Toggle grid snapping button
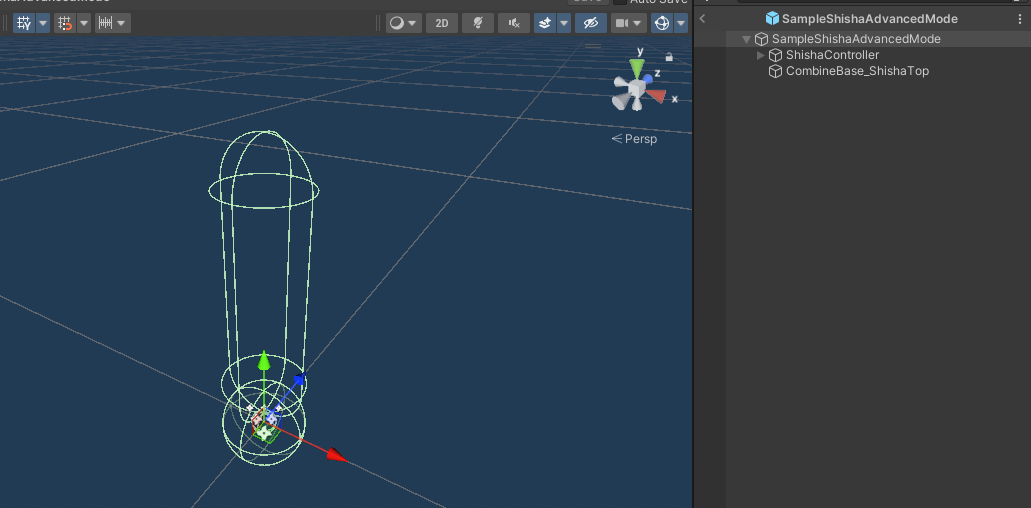Viewport: 1031px width, 508px height. [64, 24]
